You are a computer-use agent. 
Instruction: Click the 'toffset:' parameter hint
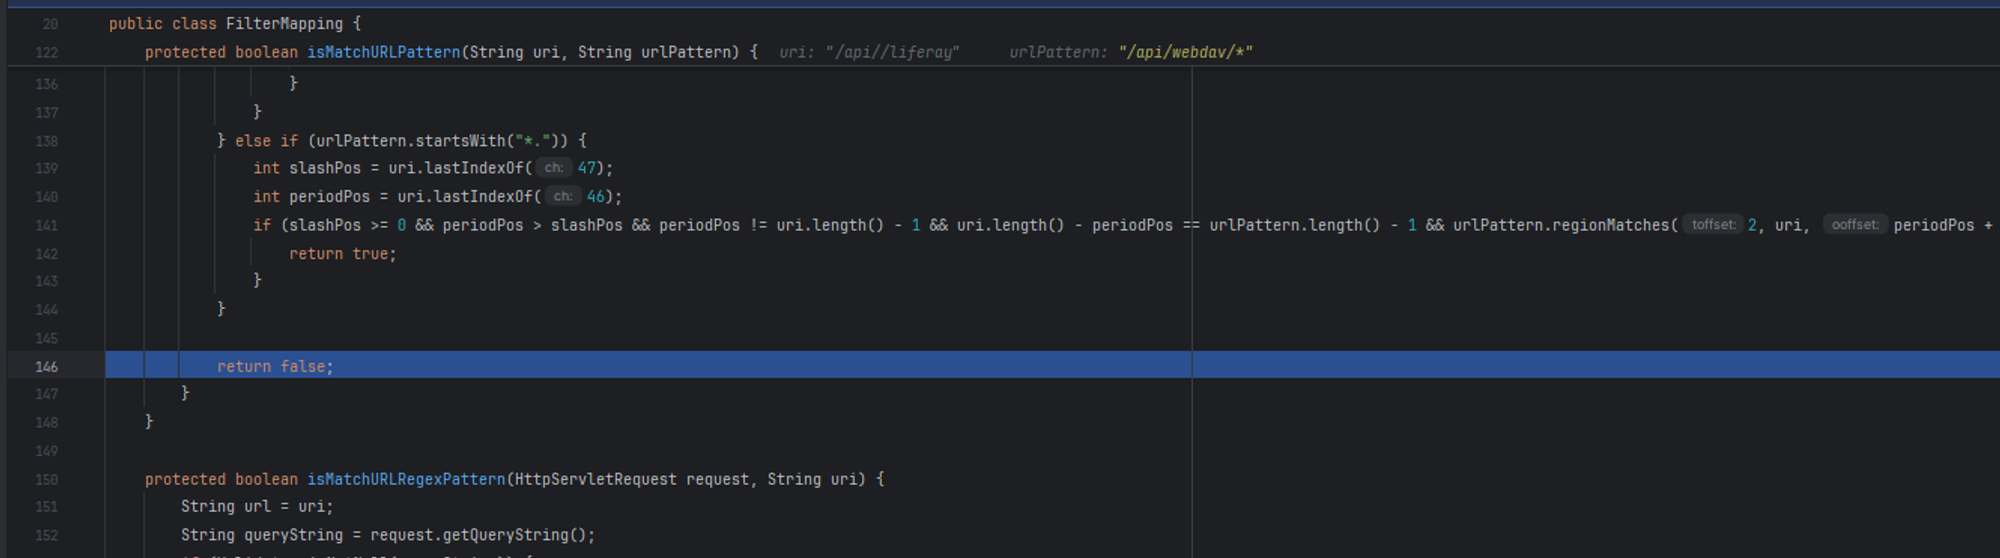point(1713,225)
